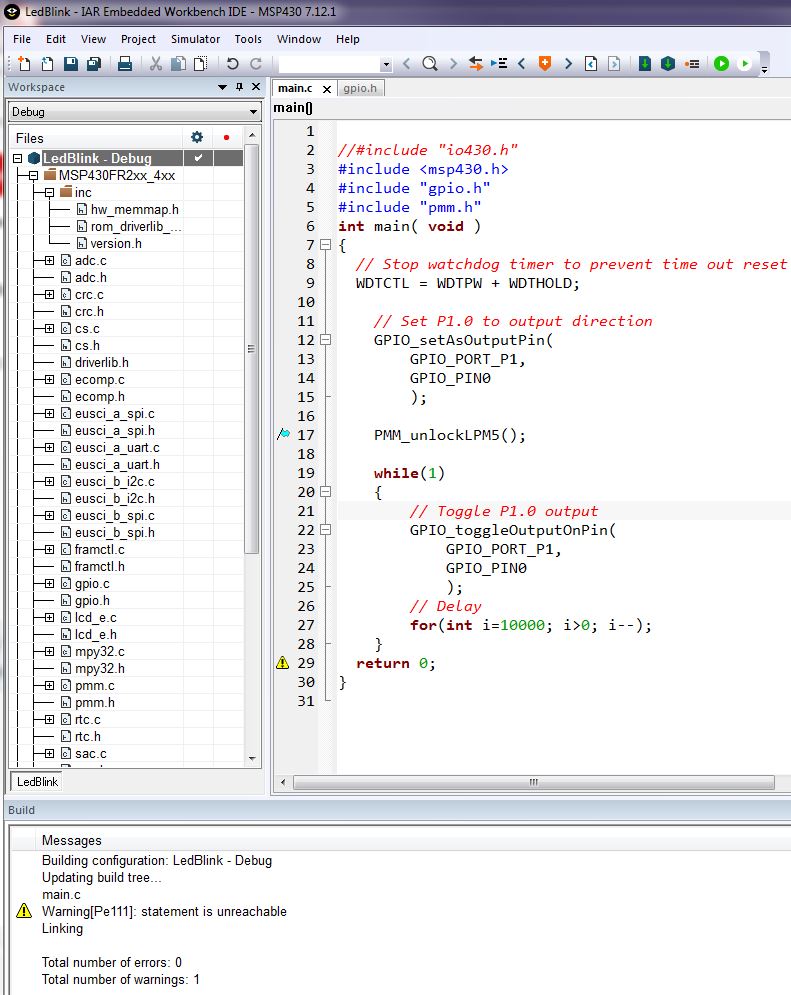Click the toolbar quick search field
This screenshot has height=995, width=791.
329,64
